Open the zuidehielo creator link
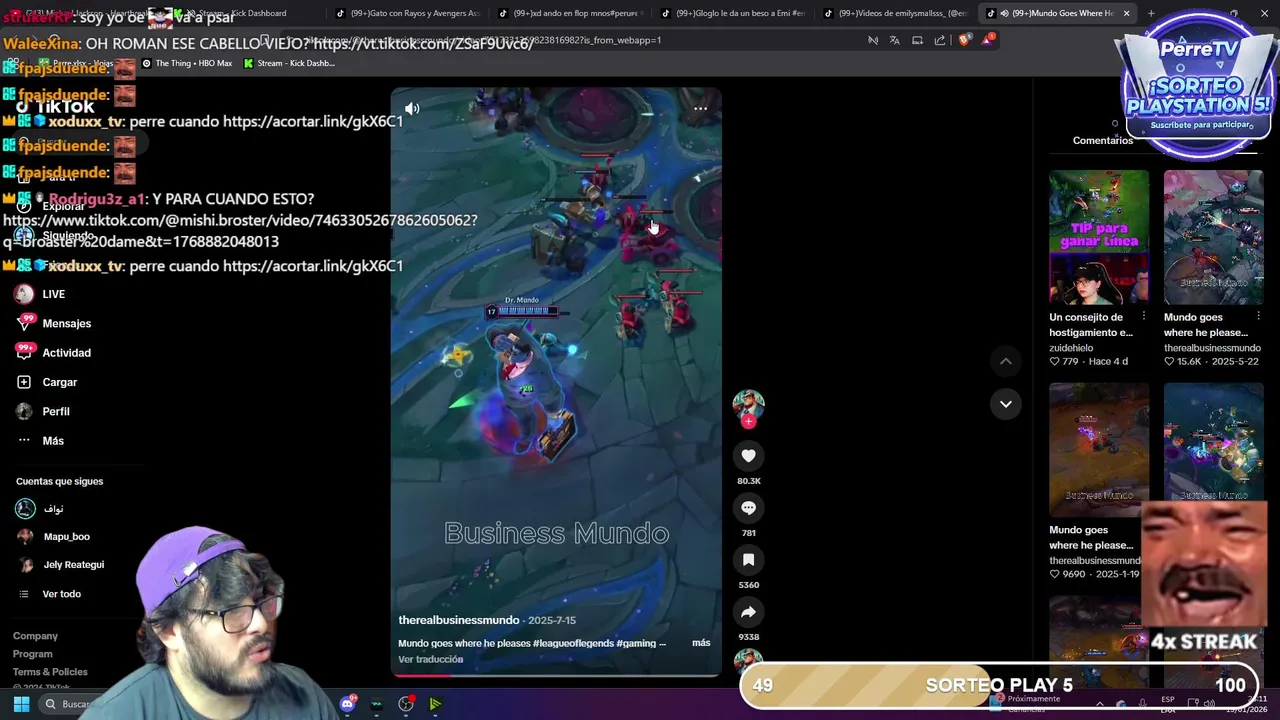This screenshot has height=720, width=1280. point(1071,348)
